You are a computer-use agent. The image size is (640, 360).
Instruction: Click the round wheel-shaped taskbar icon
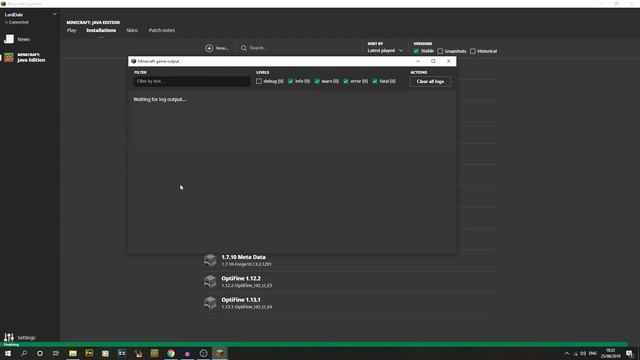(203, 353)
